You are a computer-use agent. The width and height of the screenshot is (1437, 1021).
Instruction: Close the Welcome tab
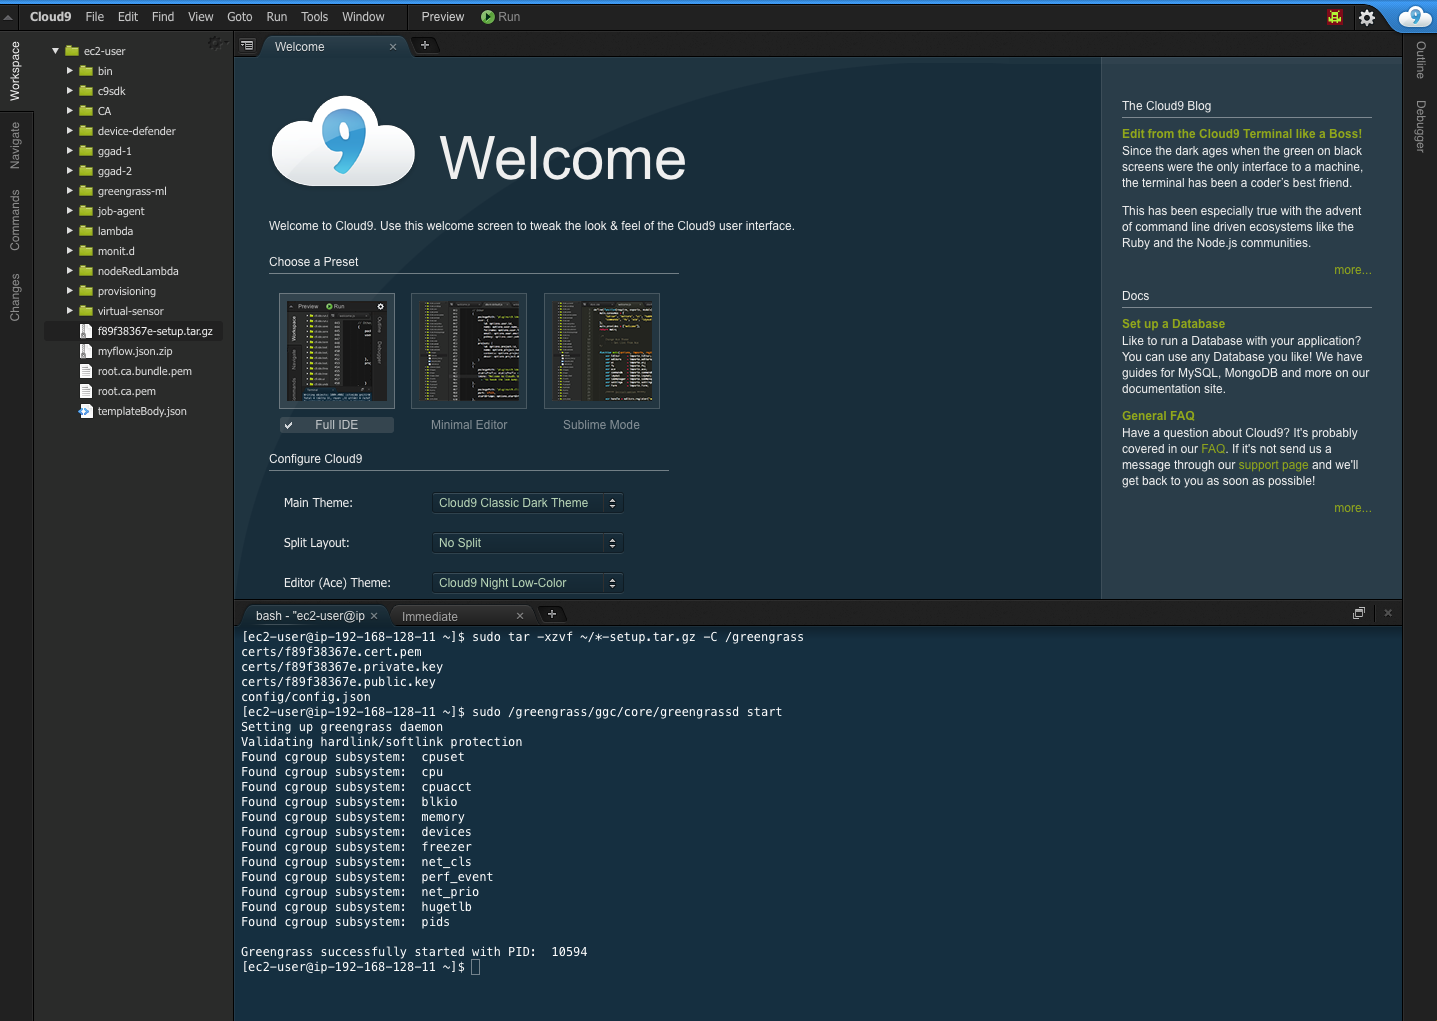pos(393,47)
